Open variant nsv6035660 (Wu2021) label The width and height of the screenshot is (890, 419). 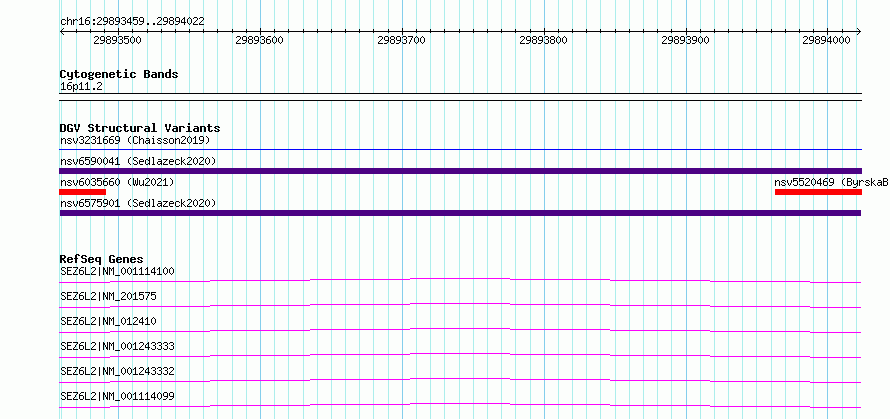click(x=117, y=182)
